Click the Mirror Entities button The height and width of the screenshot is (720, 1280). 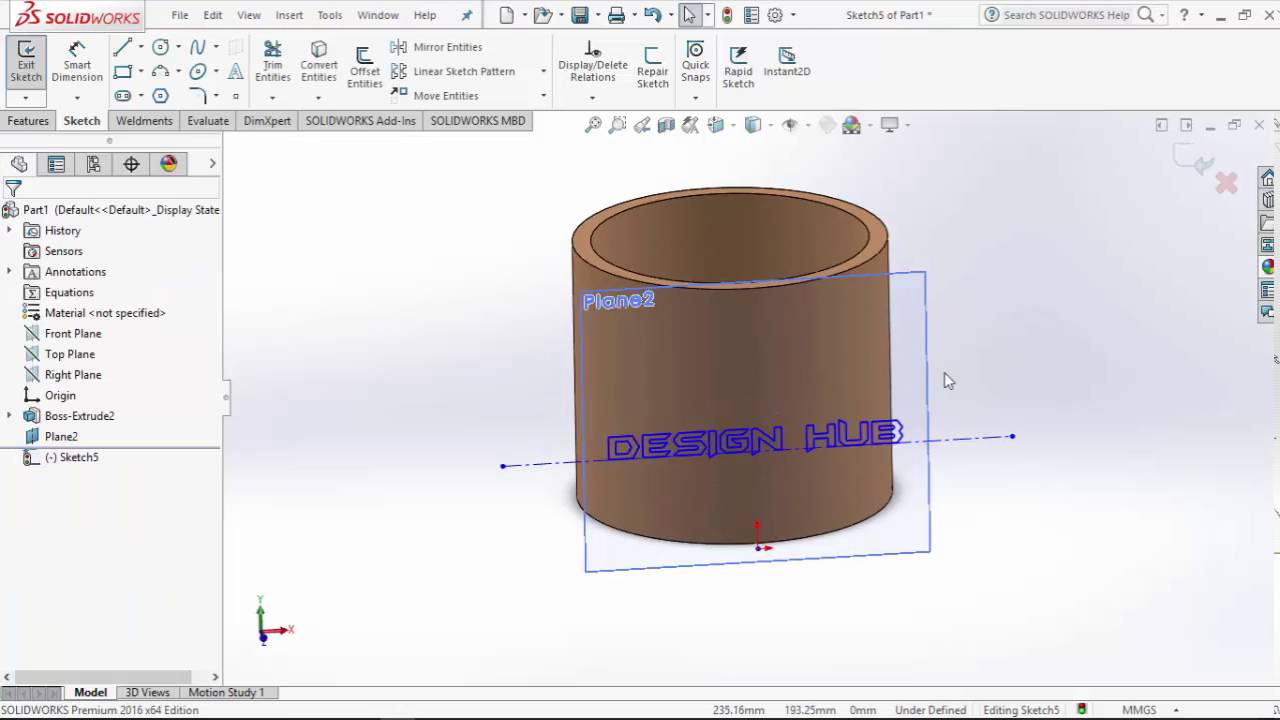pos(437,47)
